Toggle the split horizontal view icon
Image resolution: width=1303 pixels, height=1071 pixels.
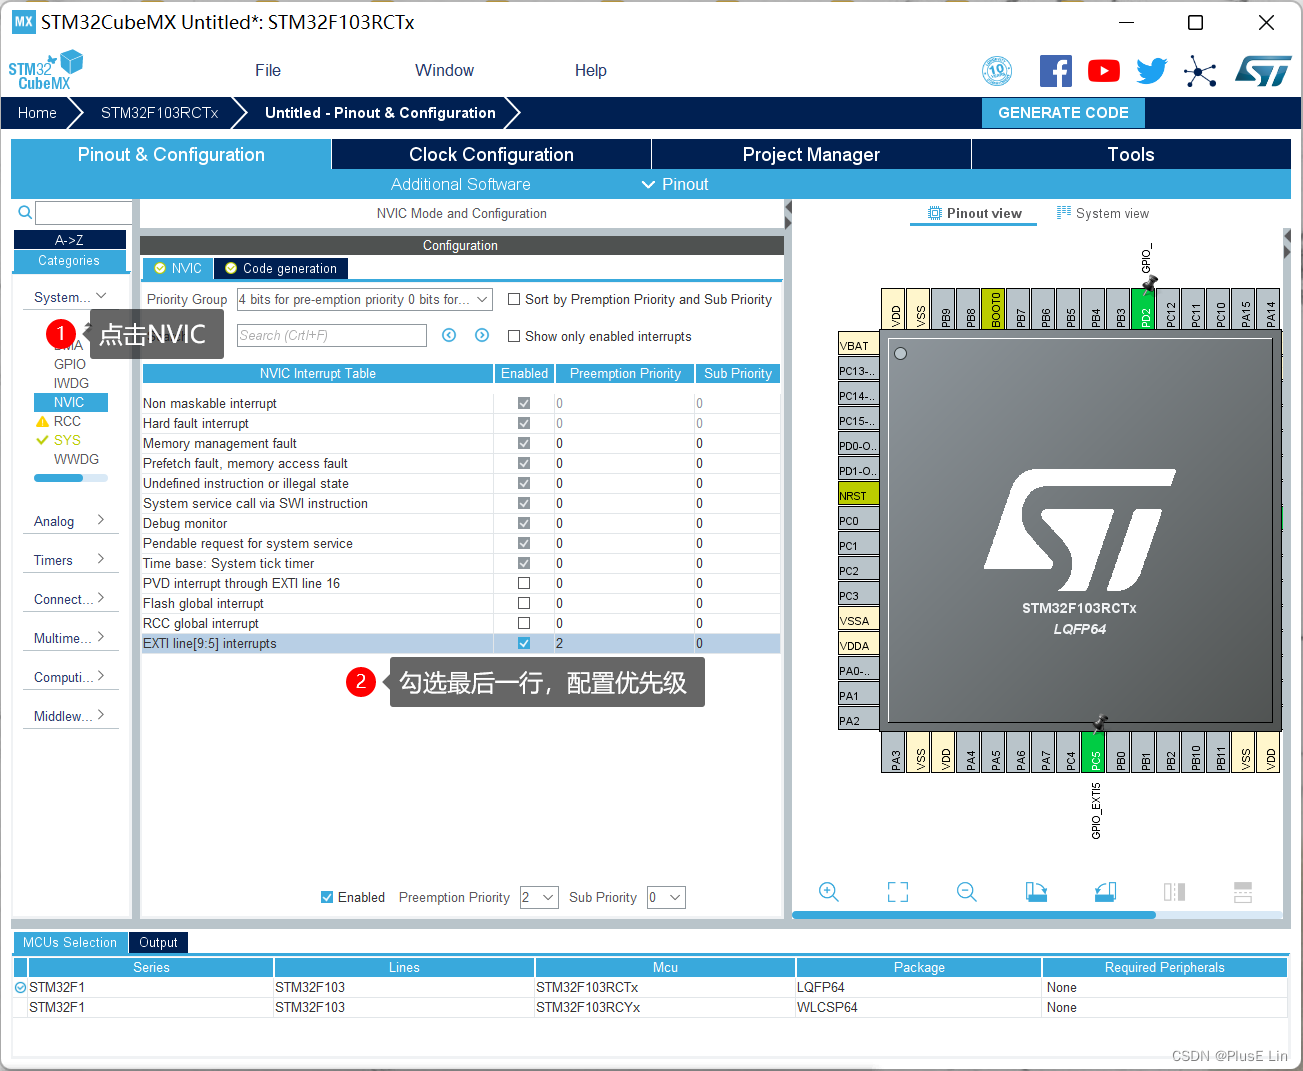[1243, 892]
